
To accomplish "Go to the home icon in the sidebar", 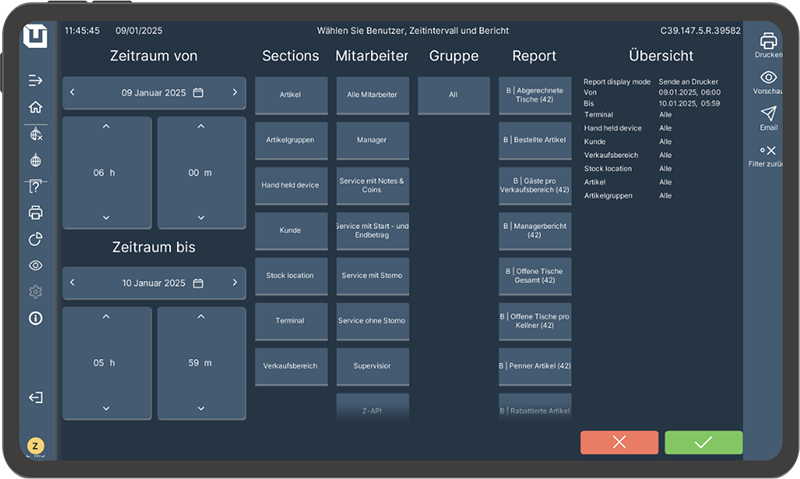I will coord(36,107).
